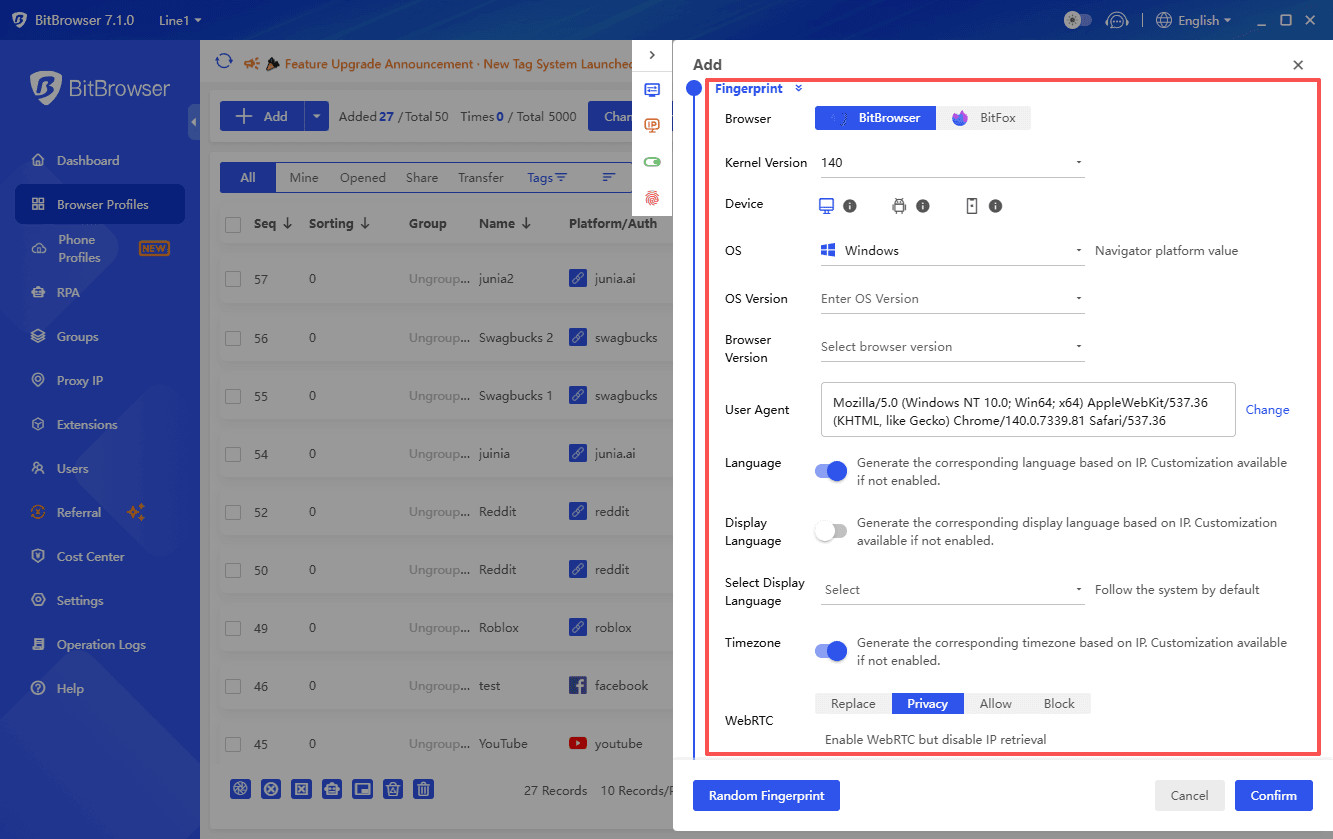Switch to the Opened tab

[362, 178]
